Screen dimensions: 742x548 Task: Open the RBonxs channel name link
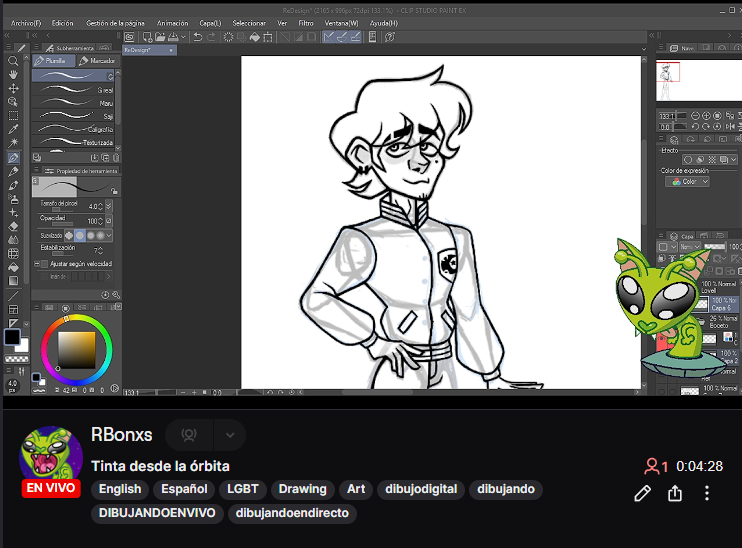(122, 434)
